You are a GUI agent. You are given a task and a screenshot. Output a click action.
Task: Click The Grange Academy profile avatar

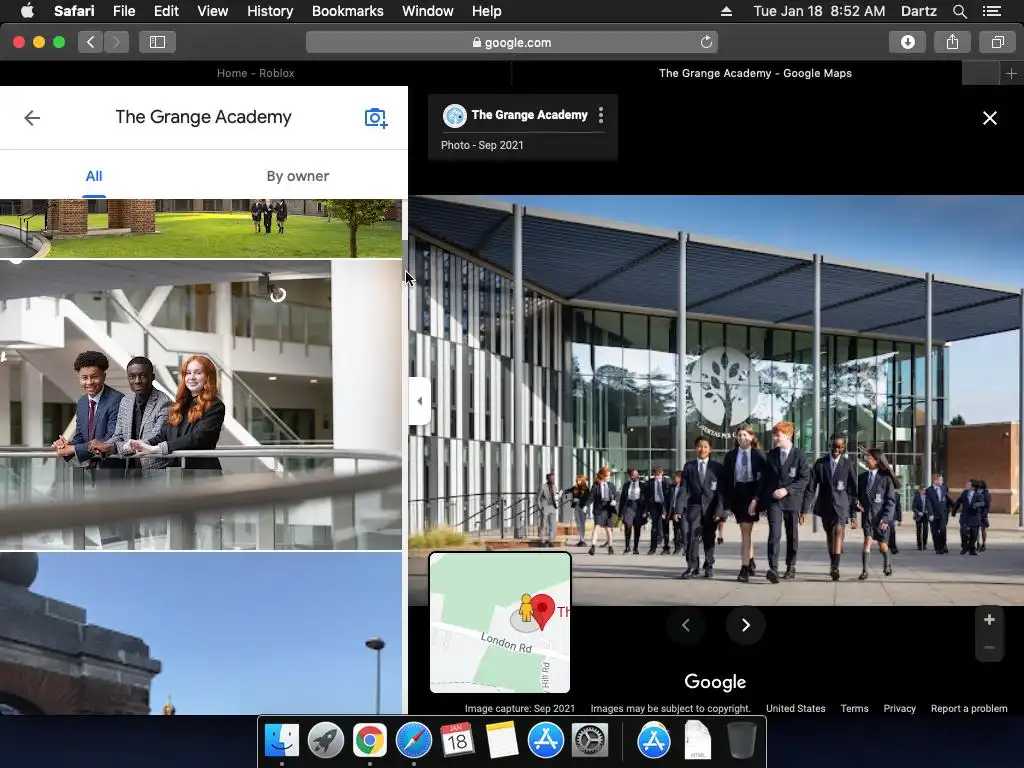pos(455,116)
